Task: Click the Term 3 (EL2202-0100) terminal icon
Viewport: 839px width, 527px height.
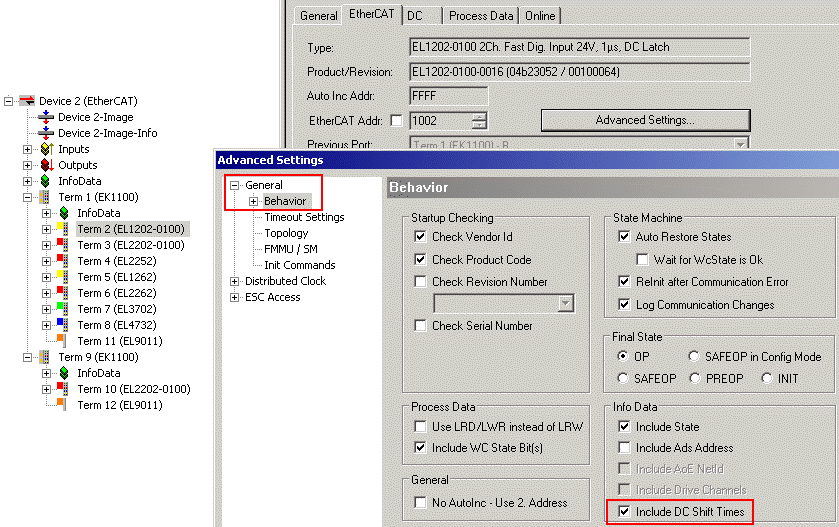Action: pyautogui.click(x=63, y=245)
